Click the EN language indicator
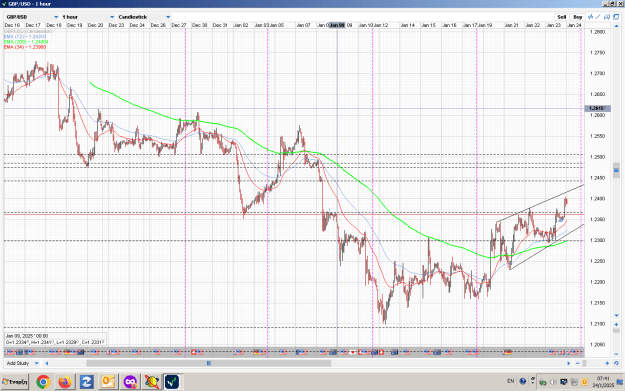 click(x=511, y=381)
